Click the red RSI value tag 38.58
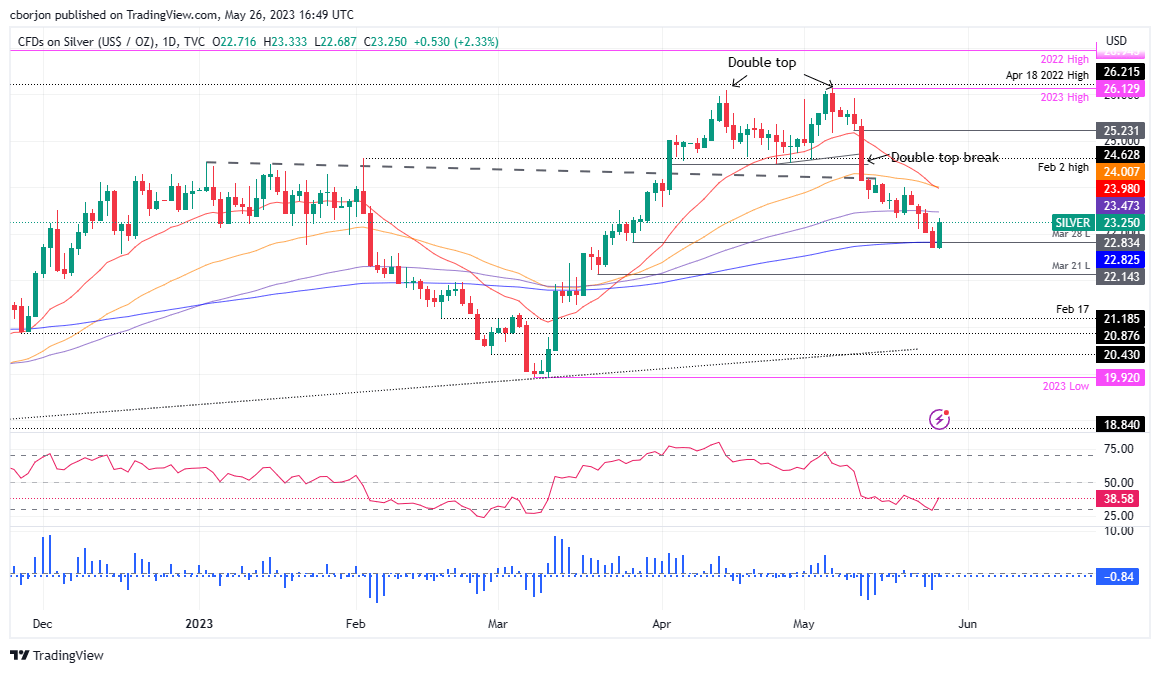 tap(1118, 498)
